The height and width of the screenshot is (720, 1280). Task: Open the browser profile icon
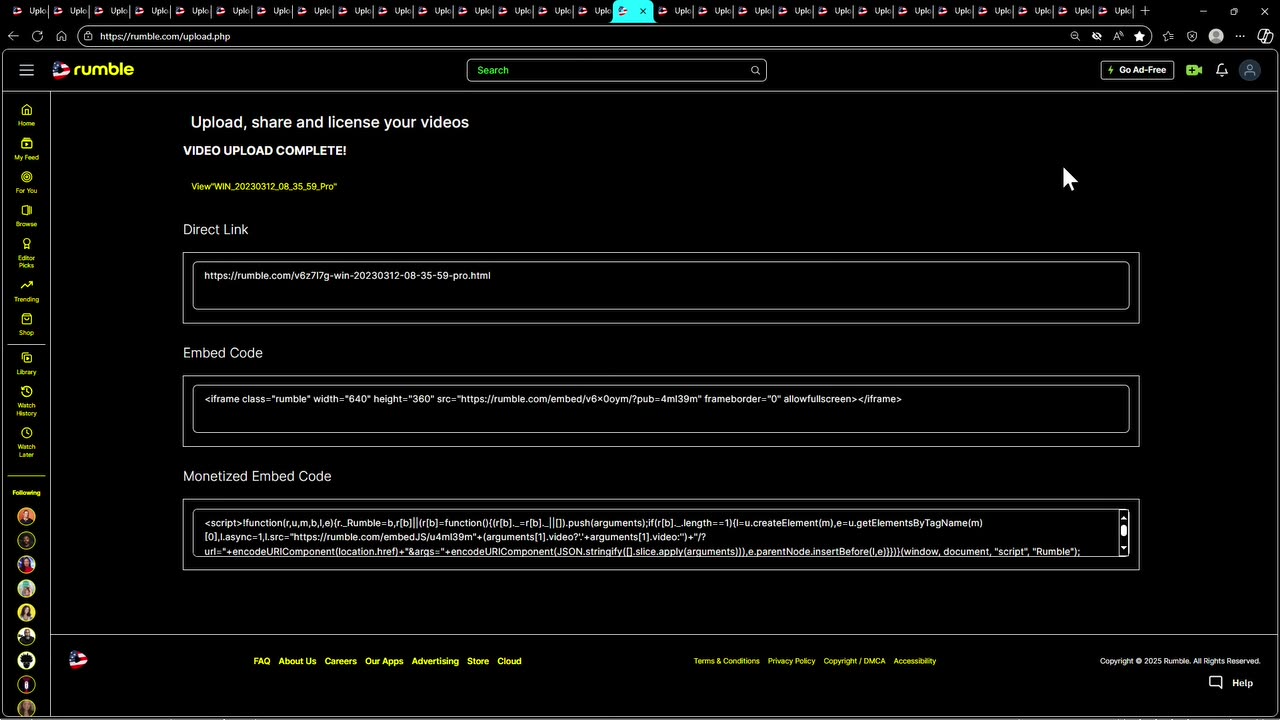coord(1216,36)
